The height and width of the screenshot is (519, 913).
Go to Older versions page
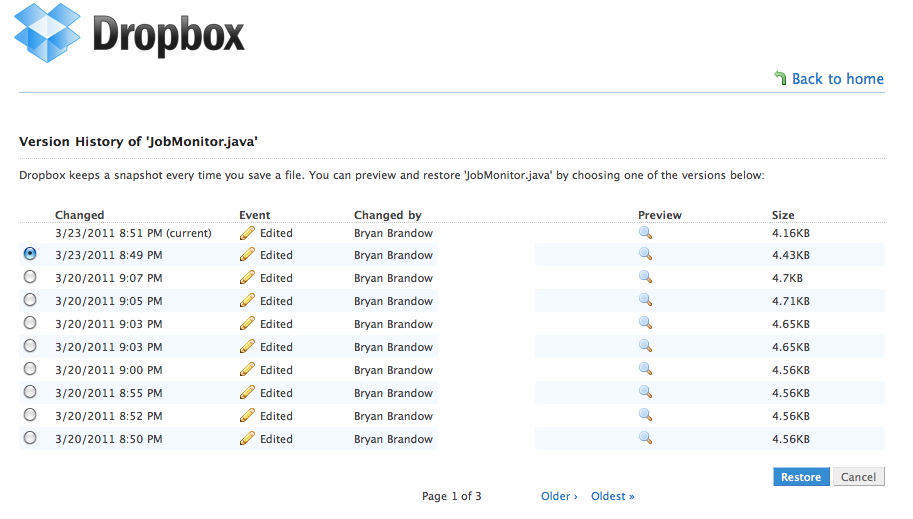click(x=558, y=496)
